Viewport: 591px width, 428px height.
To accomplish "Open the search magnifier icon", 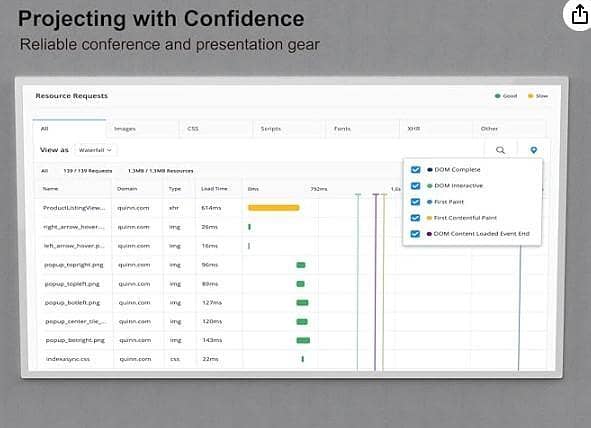I will tap(500, 150).
